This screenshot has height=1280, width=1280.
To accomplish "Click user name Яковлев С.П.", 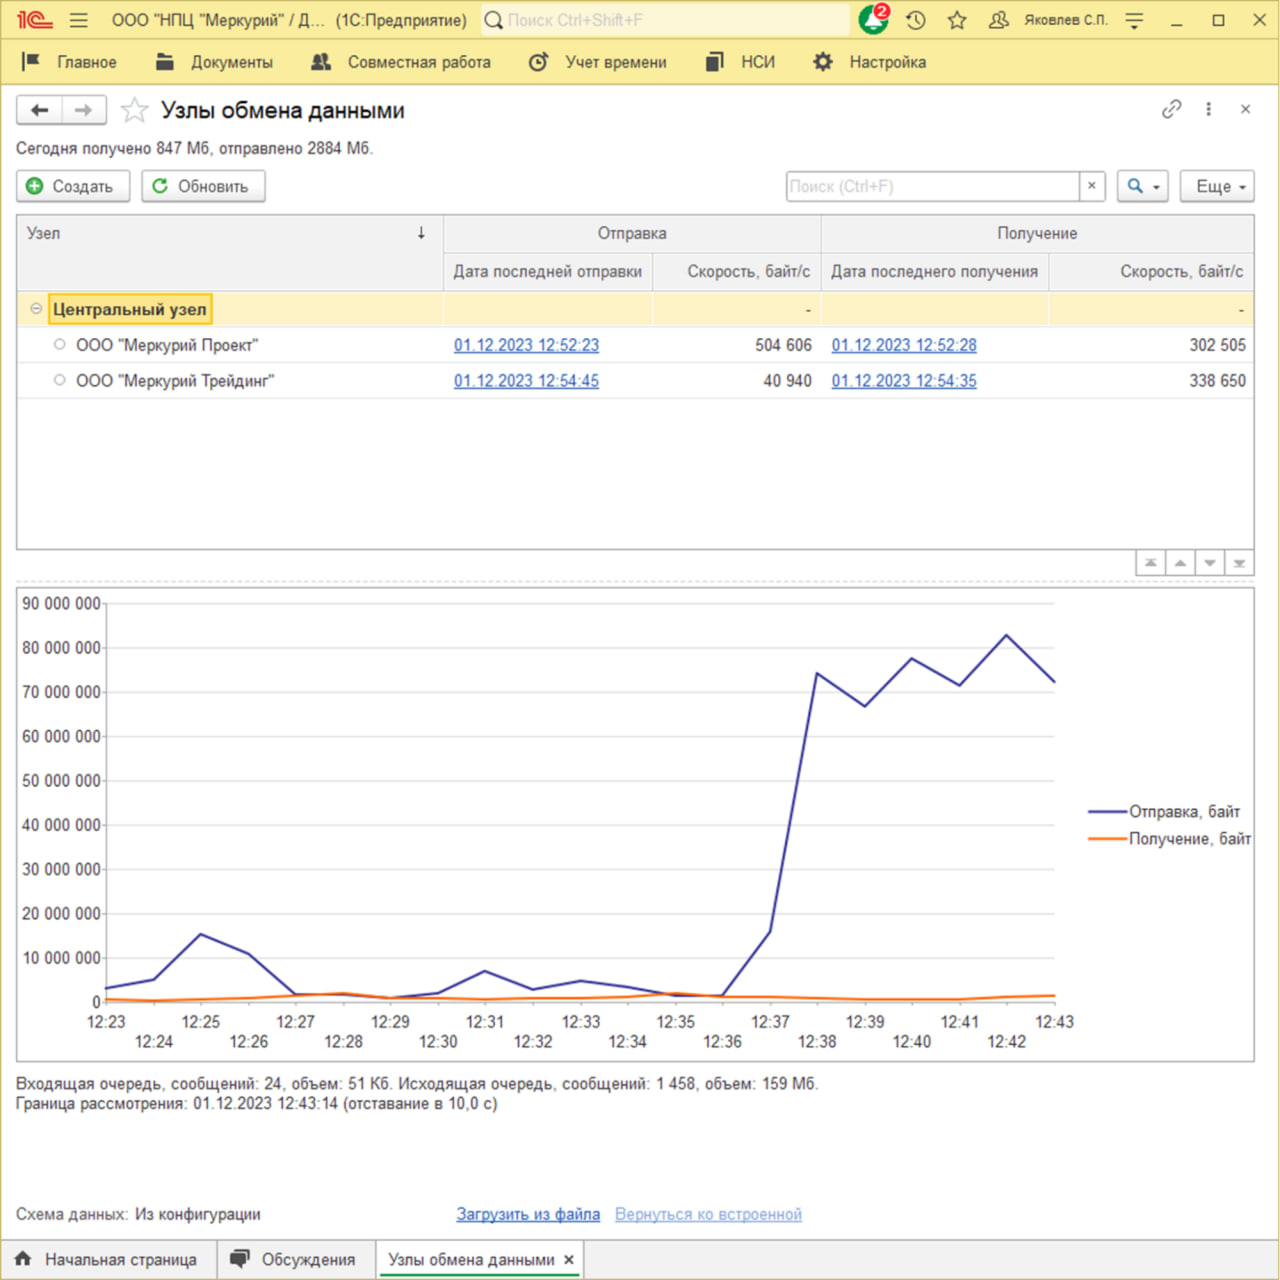I will coord(1066,20).
